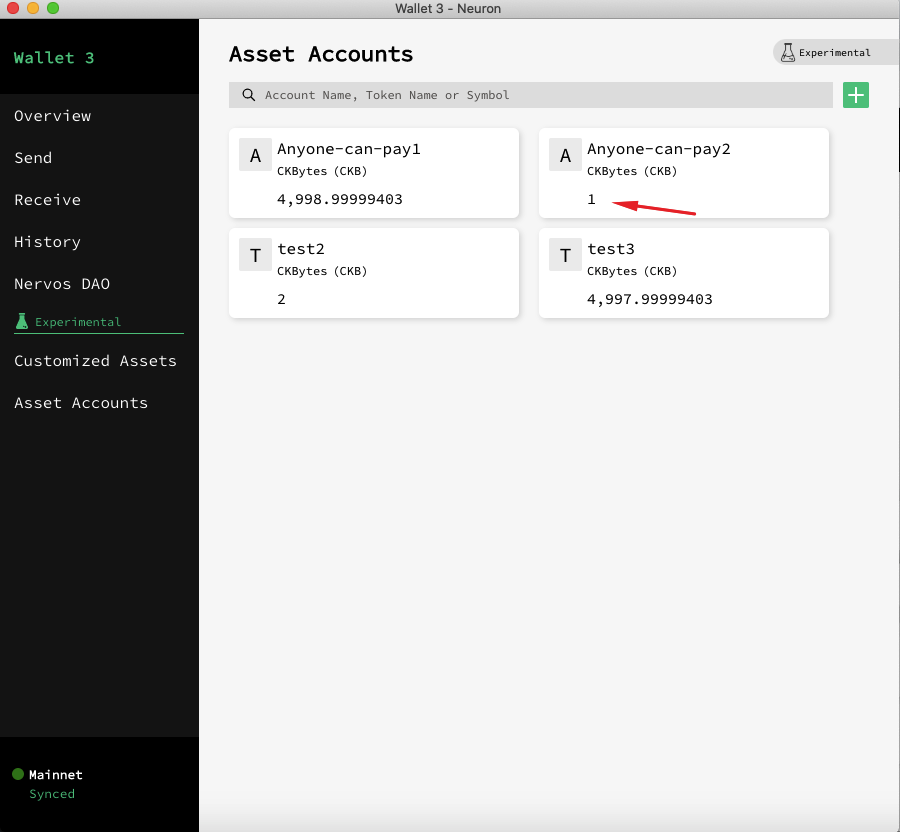
Task: Click the test3 balance 4,997.99999403
Action: (649, 299)
